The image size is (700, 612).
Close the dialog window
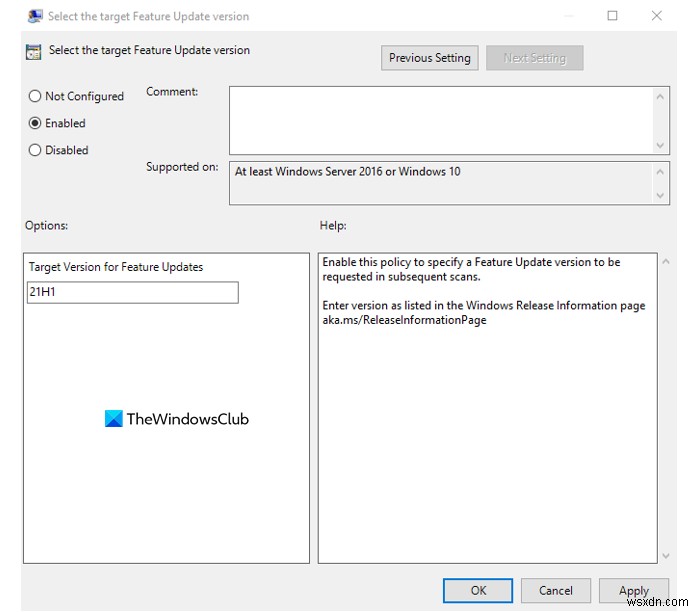656,16
